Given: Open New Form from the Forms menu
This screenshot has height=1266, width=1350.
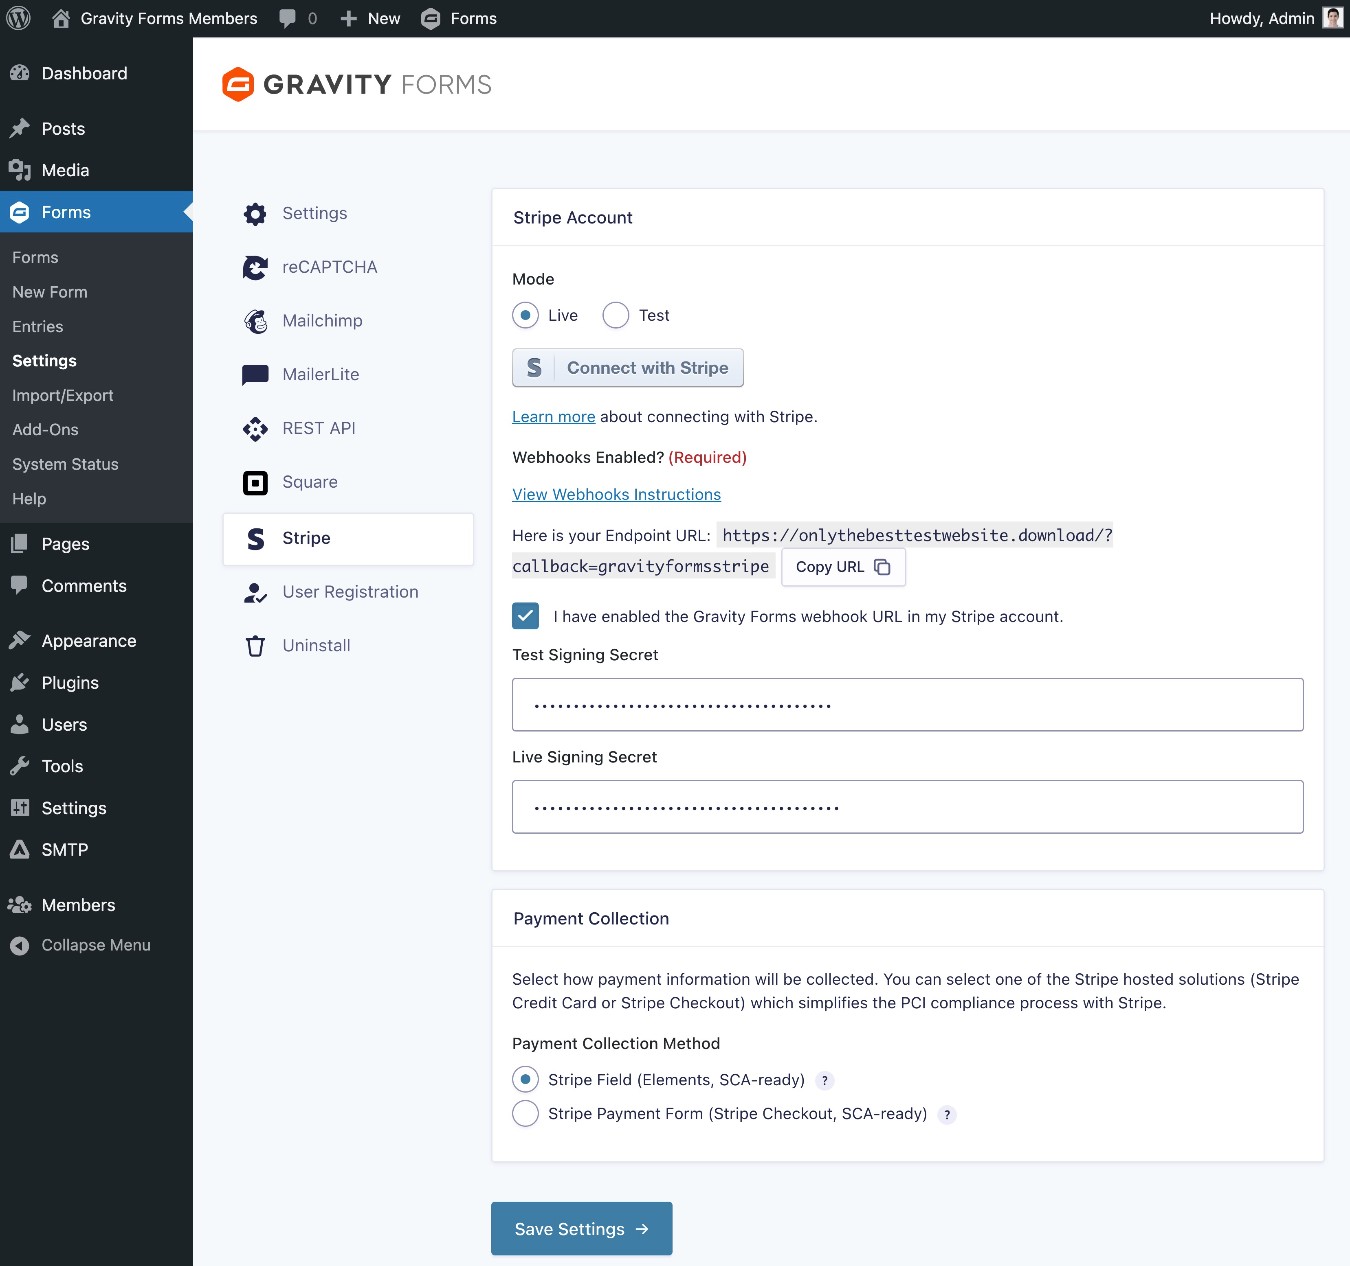Looking at the screenshot, I should coord(49,292).
